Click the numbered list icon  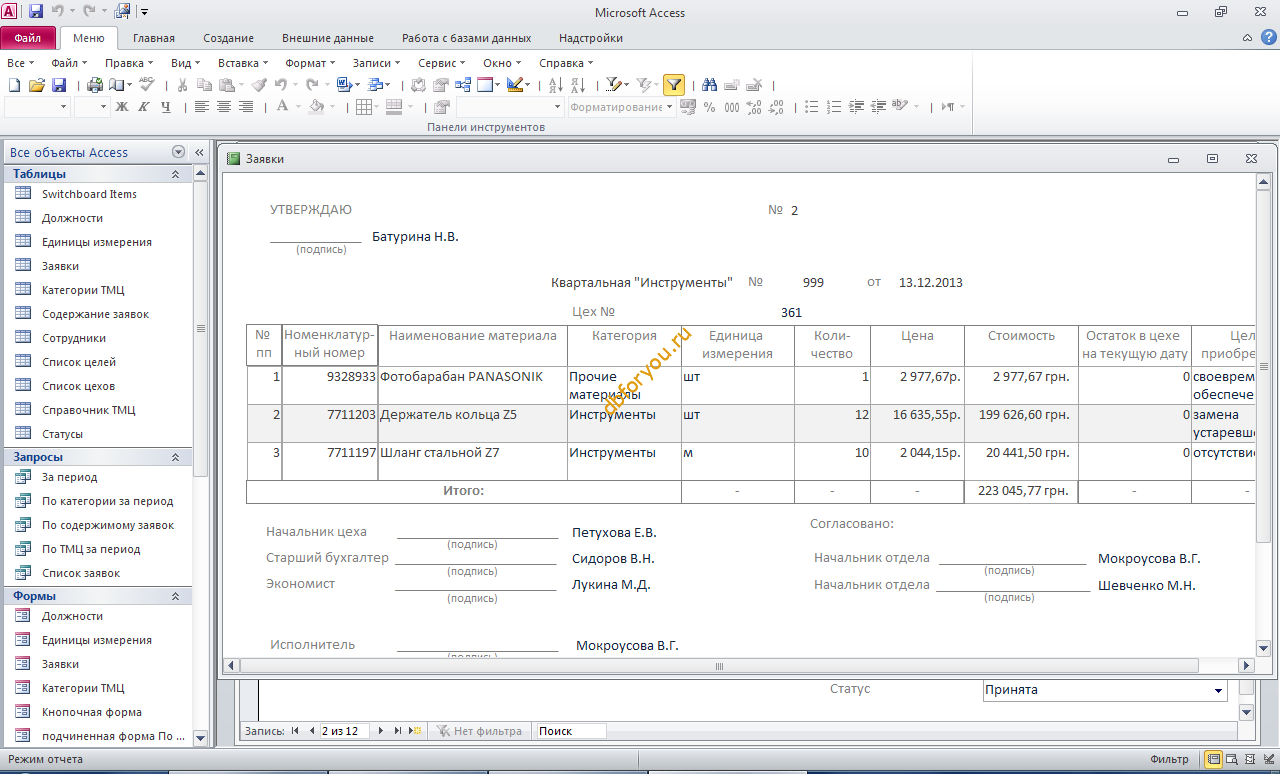point(833,107)
